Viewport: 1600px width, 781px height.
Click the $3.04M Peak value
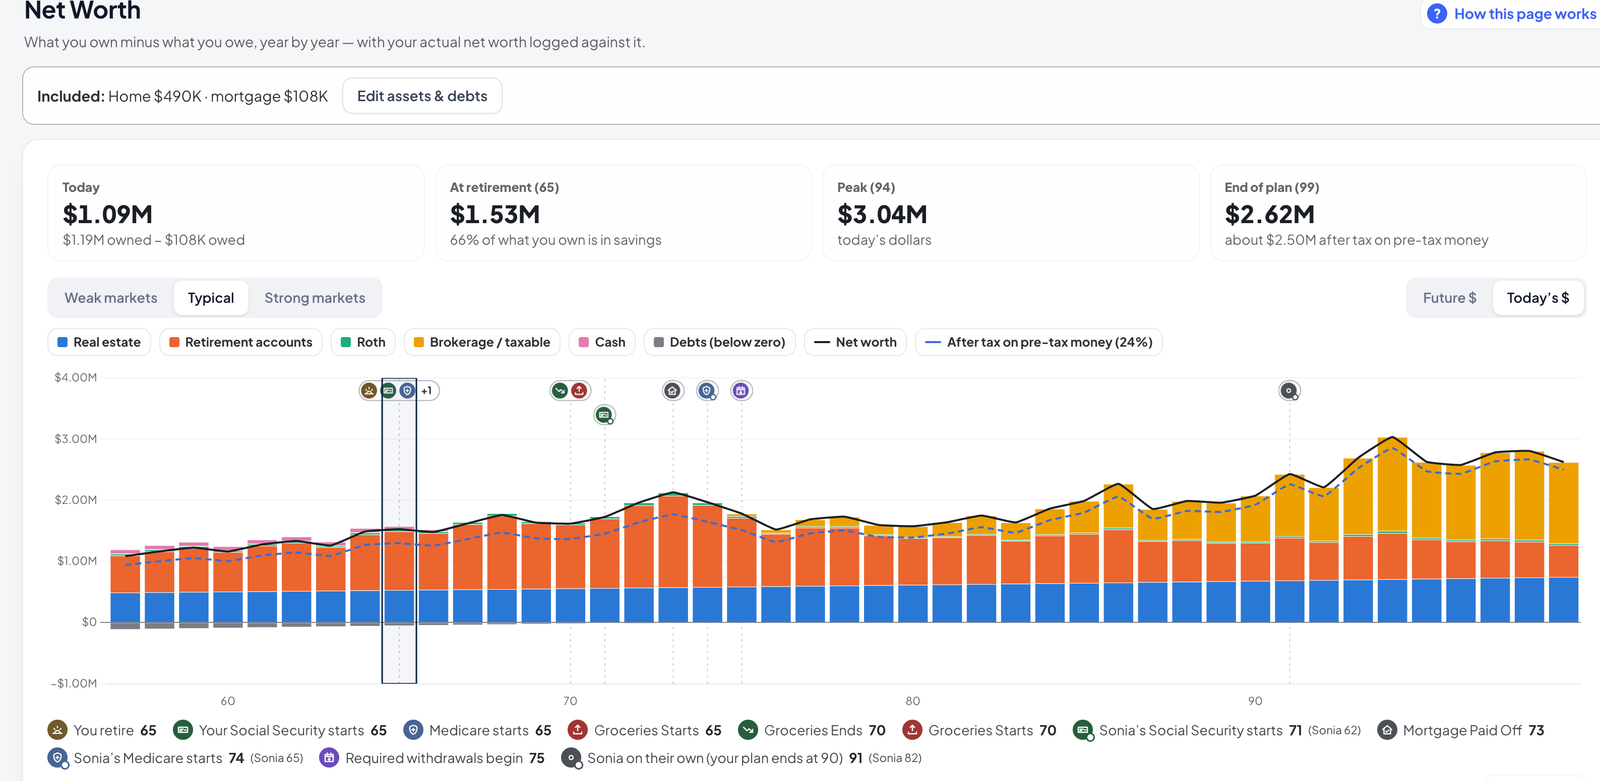[x=882, y=214]
